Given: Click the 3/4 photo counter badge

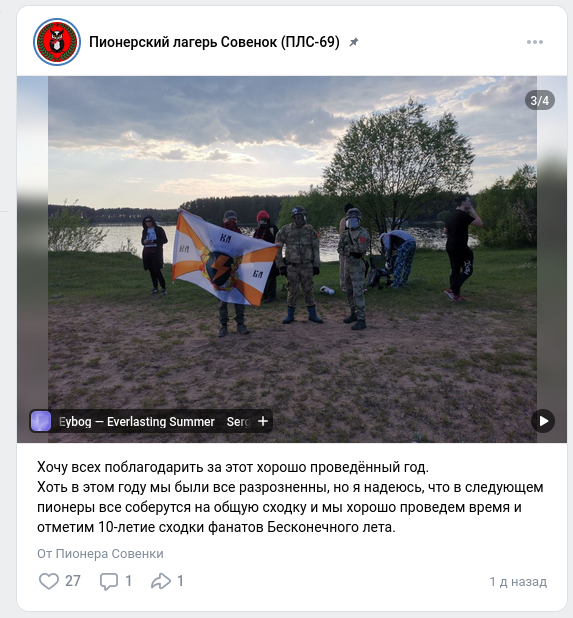Looking at the screenshot, I should point(540,101).
